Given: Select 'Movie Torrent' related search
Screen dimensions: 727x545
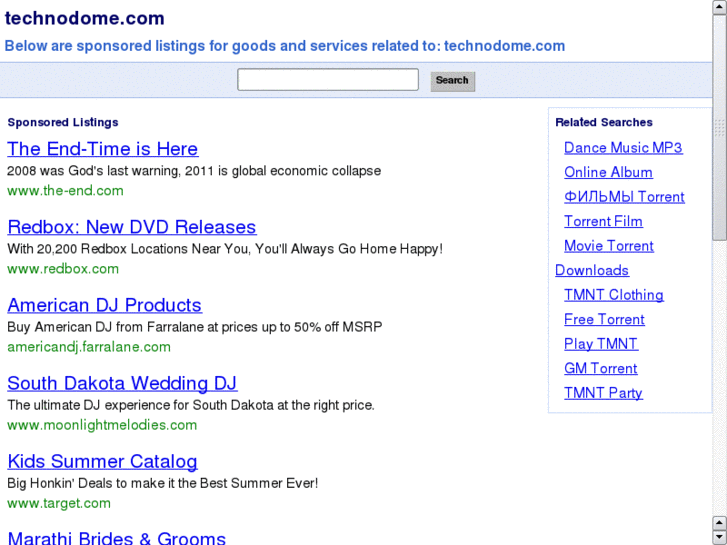Looking at the screenshot, I should [609, 246].
